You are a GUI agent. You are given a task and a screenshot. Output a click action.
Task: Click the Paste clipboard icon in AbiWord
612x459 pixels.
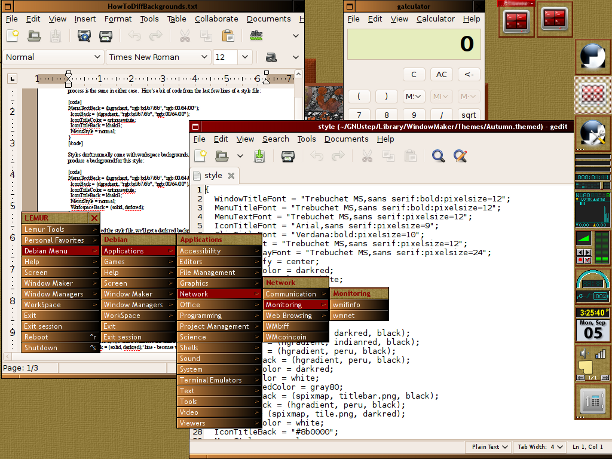[x=228, y=36]
